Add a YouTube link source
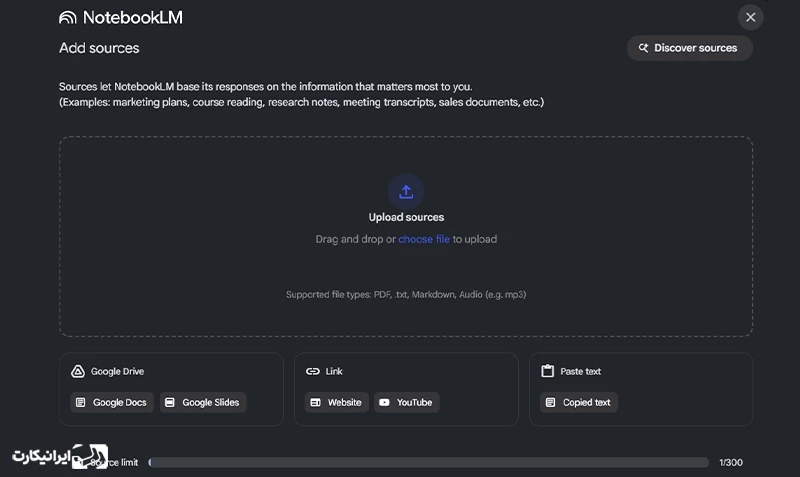The width and height of the screenshot is (800, 477). (x=407, y=403)
